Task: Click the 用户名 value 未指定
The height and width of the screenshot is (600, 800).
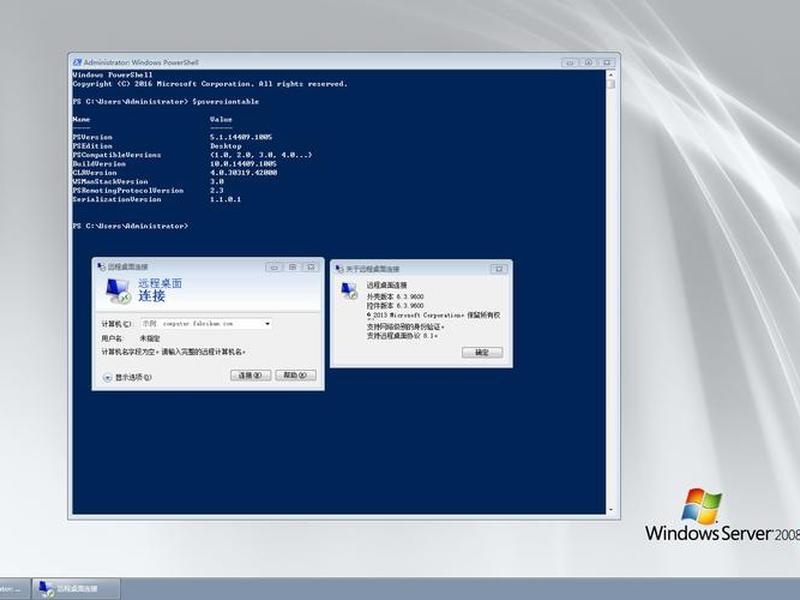Action: [x=150, y=338]
